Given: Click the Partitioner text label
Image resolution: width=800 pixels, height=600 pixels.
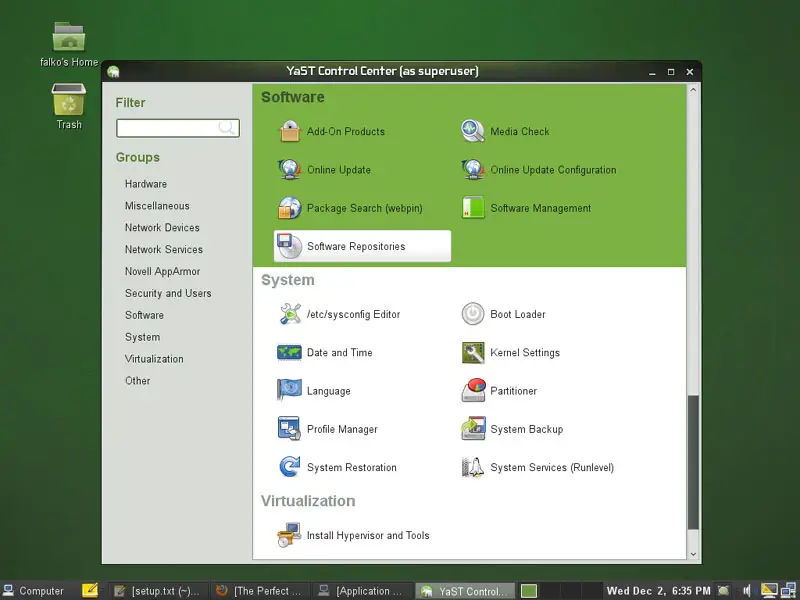Looking at the screenshot, I should (x=513, y=391).
